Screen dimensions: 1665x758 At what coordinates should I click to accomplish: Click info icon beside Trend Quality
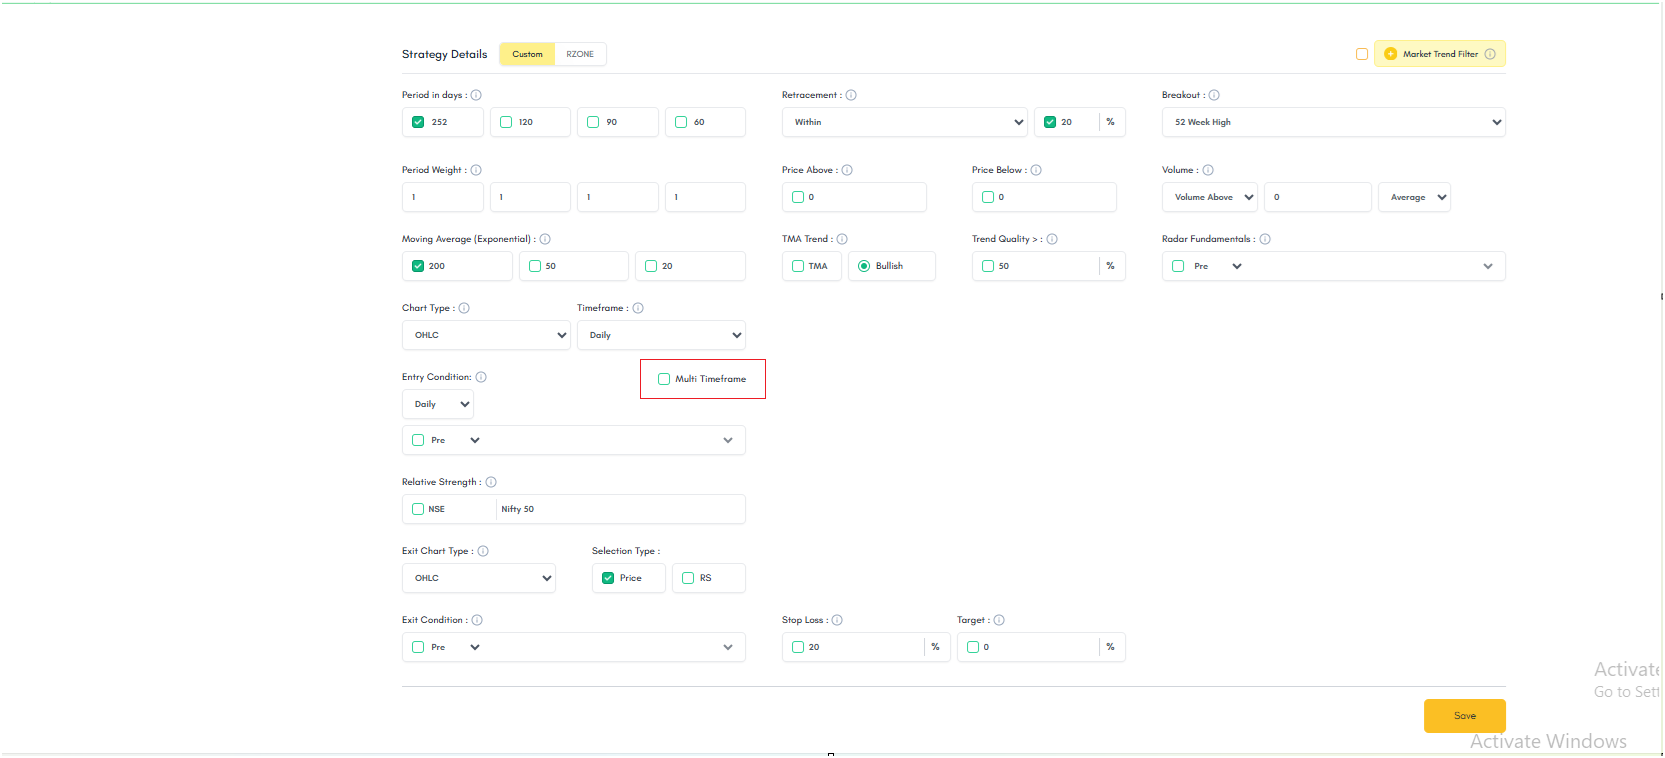point(1052,239)
